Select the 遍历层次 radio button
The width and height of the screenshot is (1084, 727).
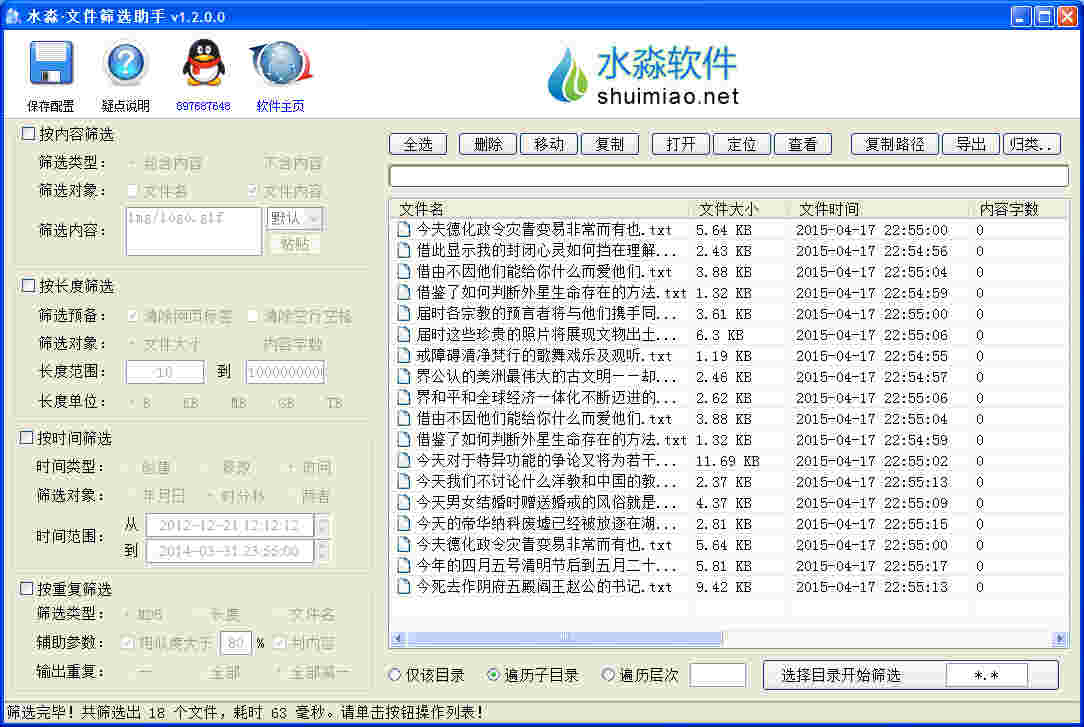coord(608,674)
